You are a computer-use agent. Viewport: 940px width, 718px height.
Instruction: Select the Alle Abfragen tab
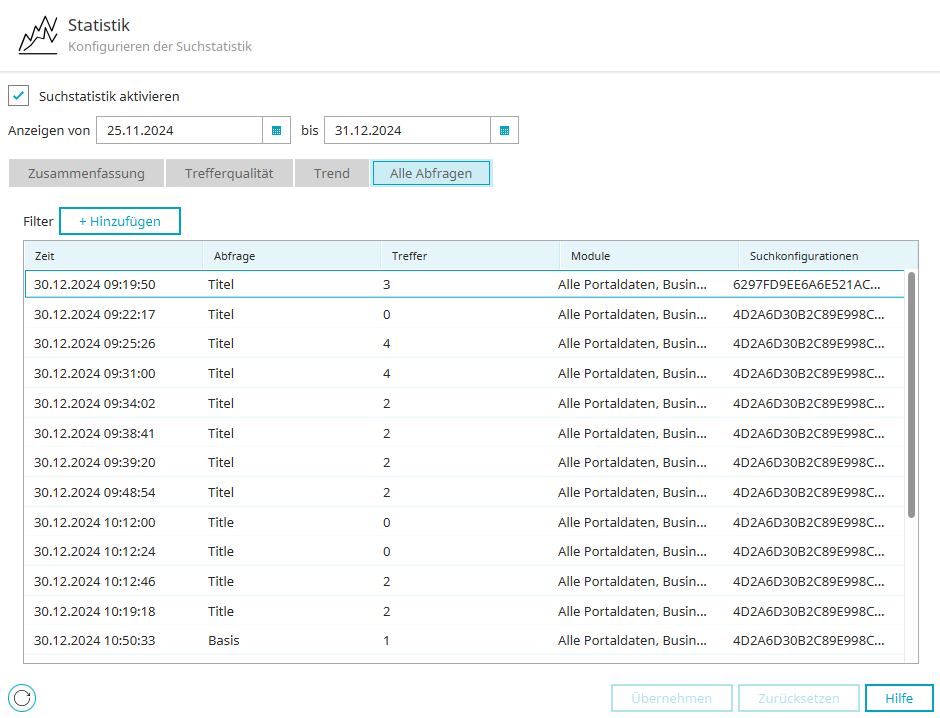(431, 173)
